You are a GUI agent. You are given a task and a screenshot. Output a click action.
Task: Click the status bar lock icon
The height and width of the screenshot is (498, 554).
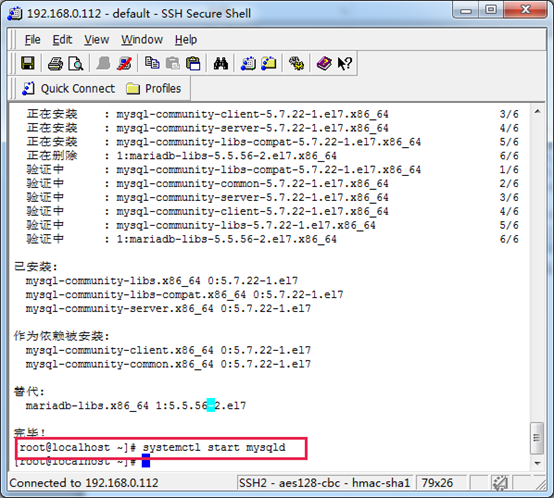coord(500,483)
